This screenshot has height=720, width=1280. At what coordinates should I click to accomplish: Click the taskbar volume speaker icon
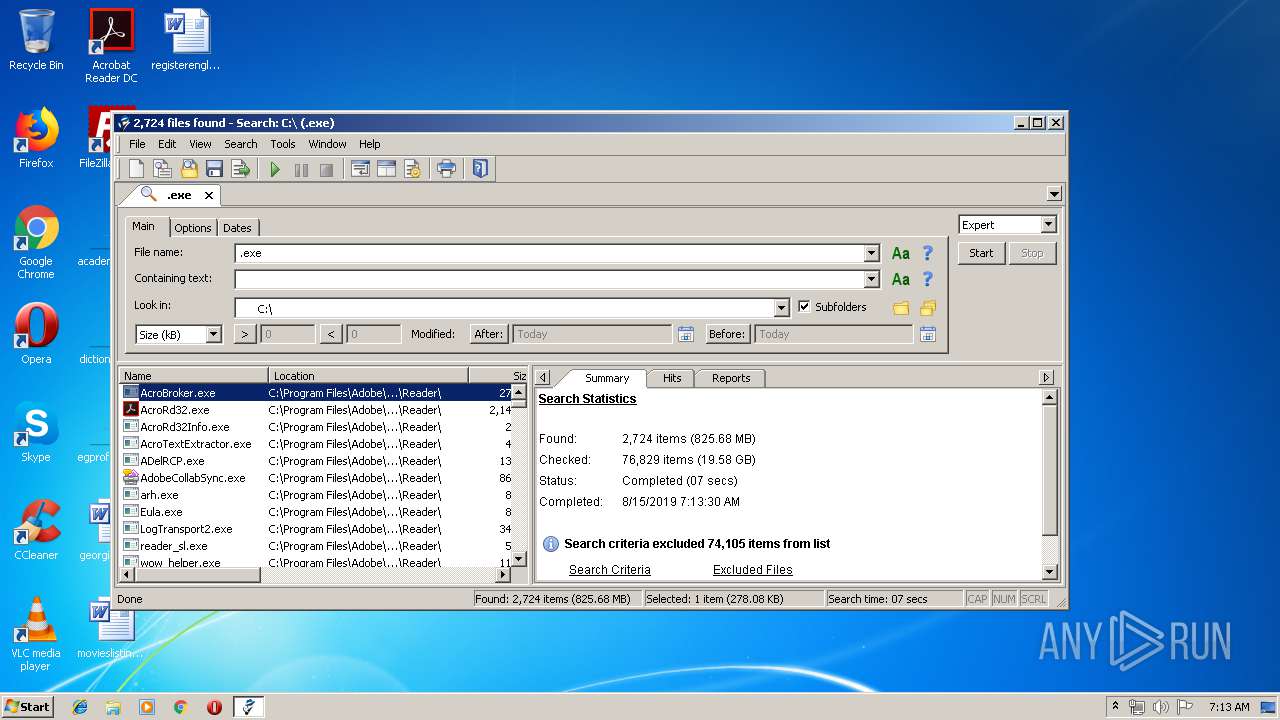(1160, 707)
